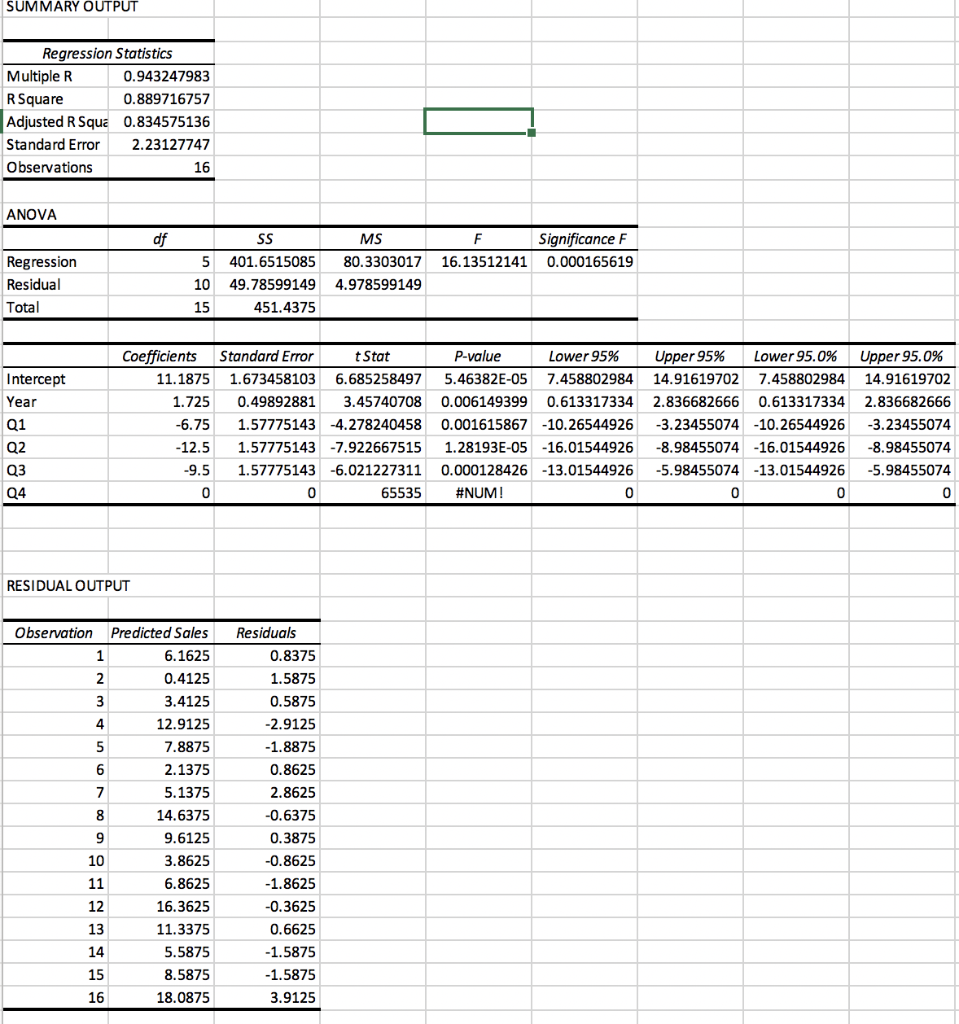Click the Coefficients column header
Viewport: 959px width, 1024px height.
tap(159, 356)
